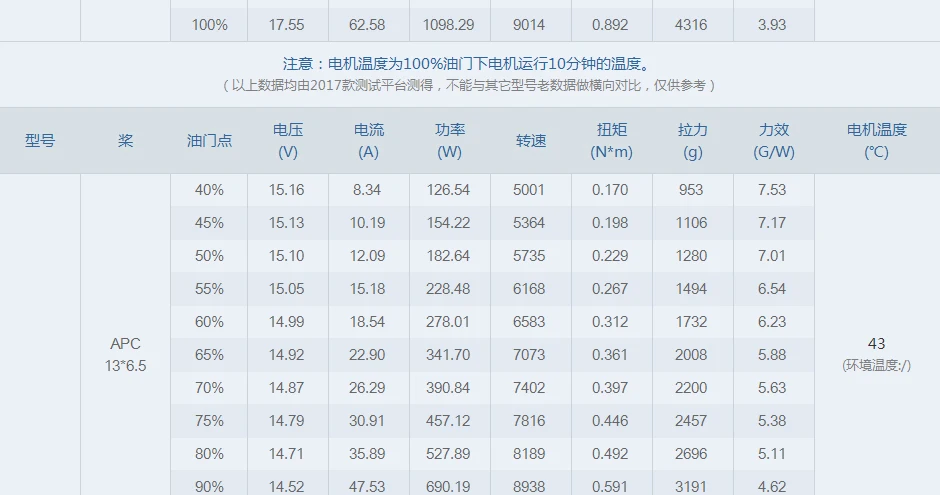Click power value 126.54
Viewport: 940px width, 495px height.
(448, 190)
